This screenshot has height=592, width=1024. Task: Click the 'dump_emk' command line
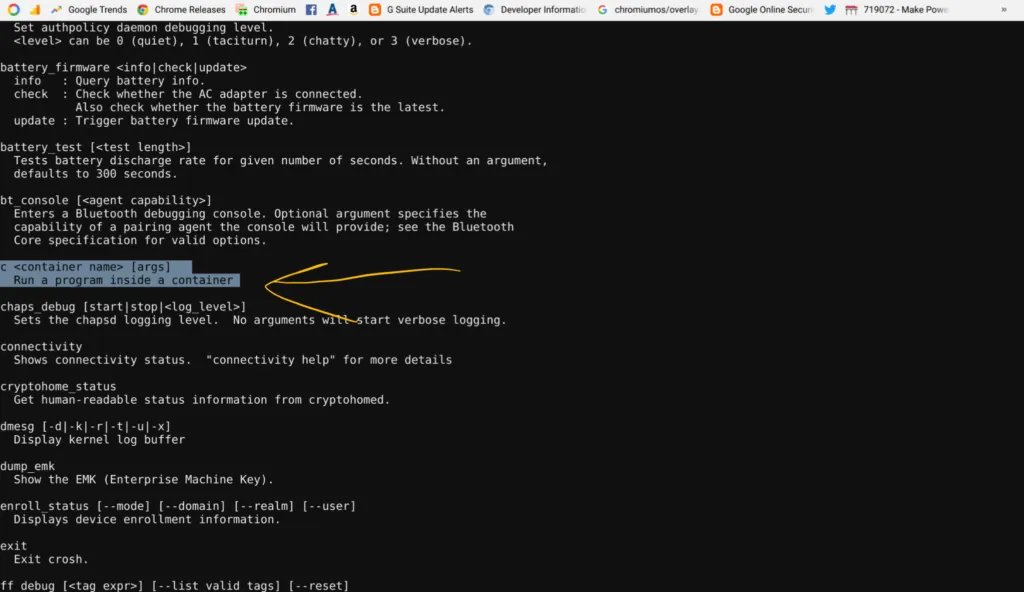pyautogui.click(x=27, y=466)
